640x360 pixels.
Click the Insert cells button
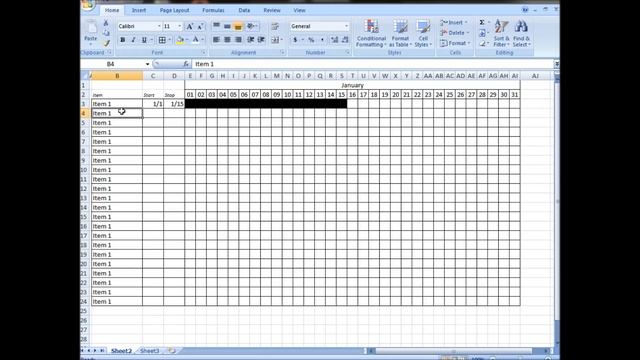pyautogui.click(x=454, y=22)
